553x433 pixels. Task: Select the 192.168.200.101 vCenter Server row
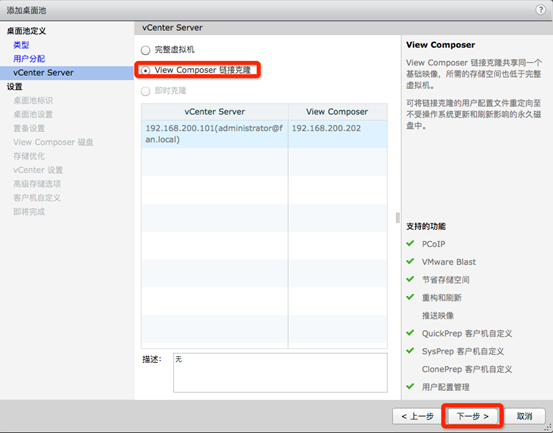click(x=264, y=134)
